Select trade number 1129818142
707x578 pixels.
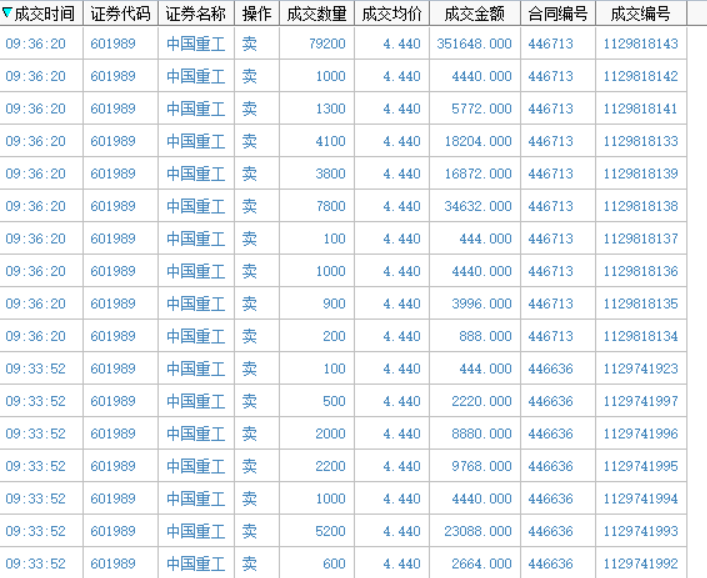[x=641, y=76]
